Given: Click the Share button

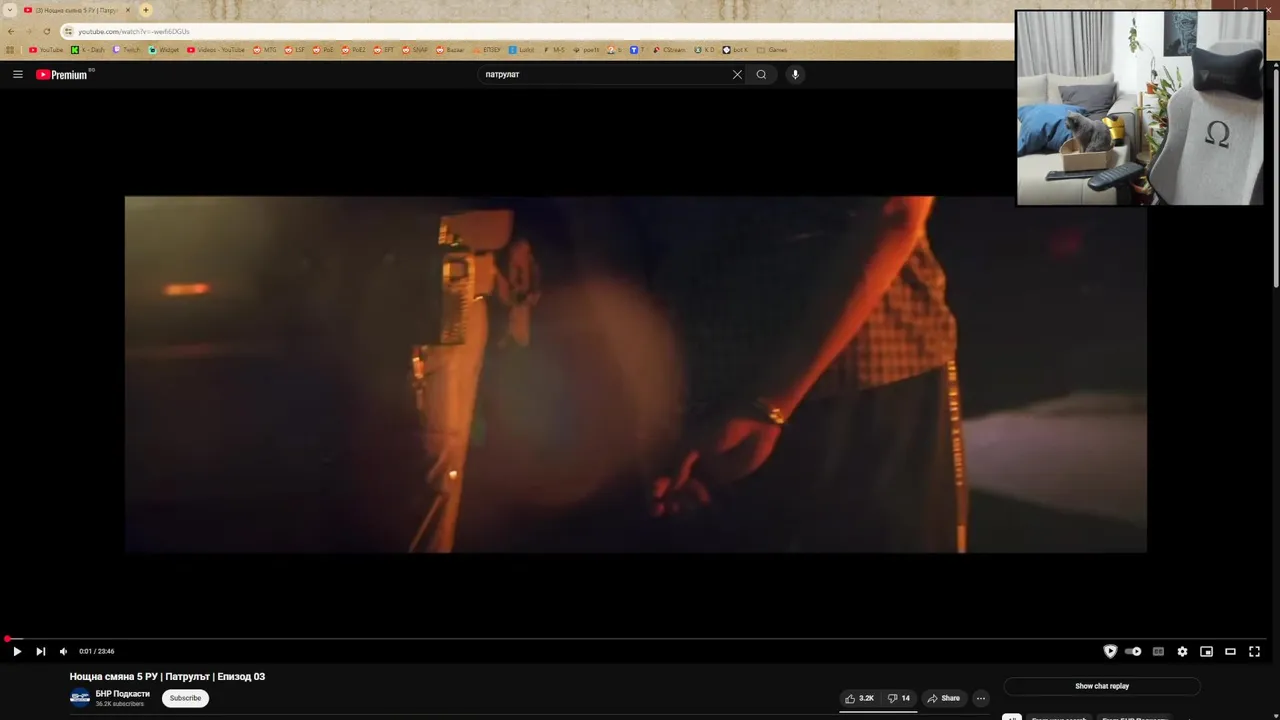Looking at the screenshot, I should (x=943, y=698).
